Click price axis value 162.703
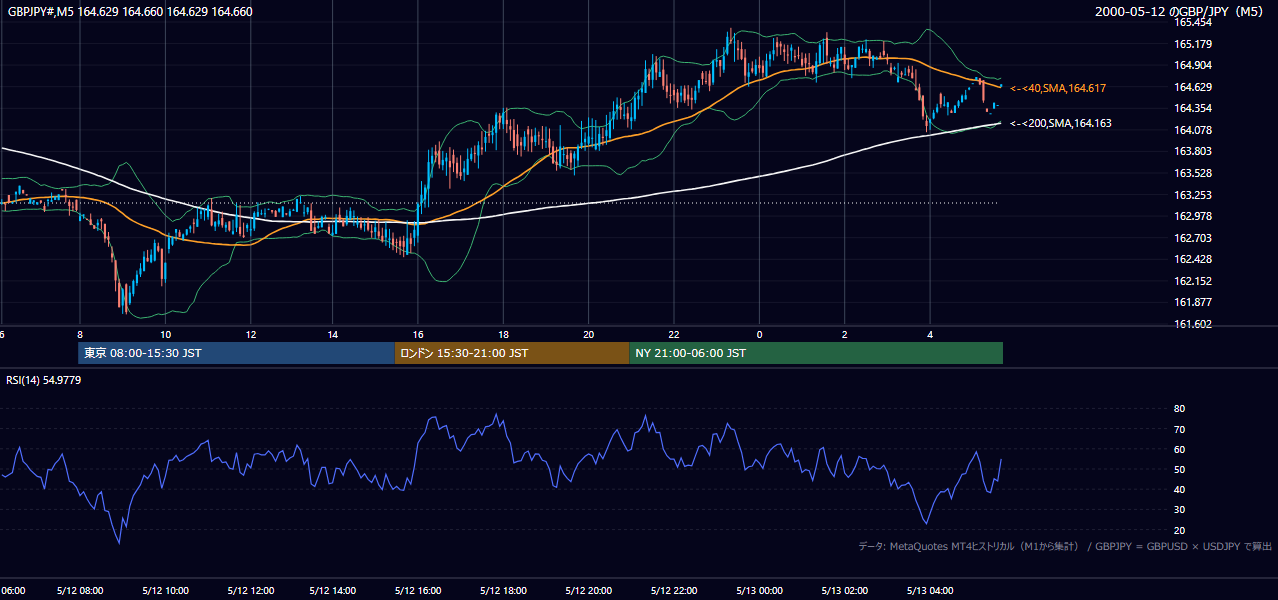 (x=1193, y=238)
